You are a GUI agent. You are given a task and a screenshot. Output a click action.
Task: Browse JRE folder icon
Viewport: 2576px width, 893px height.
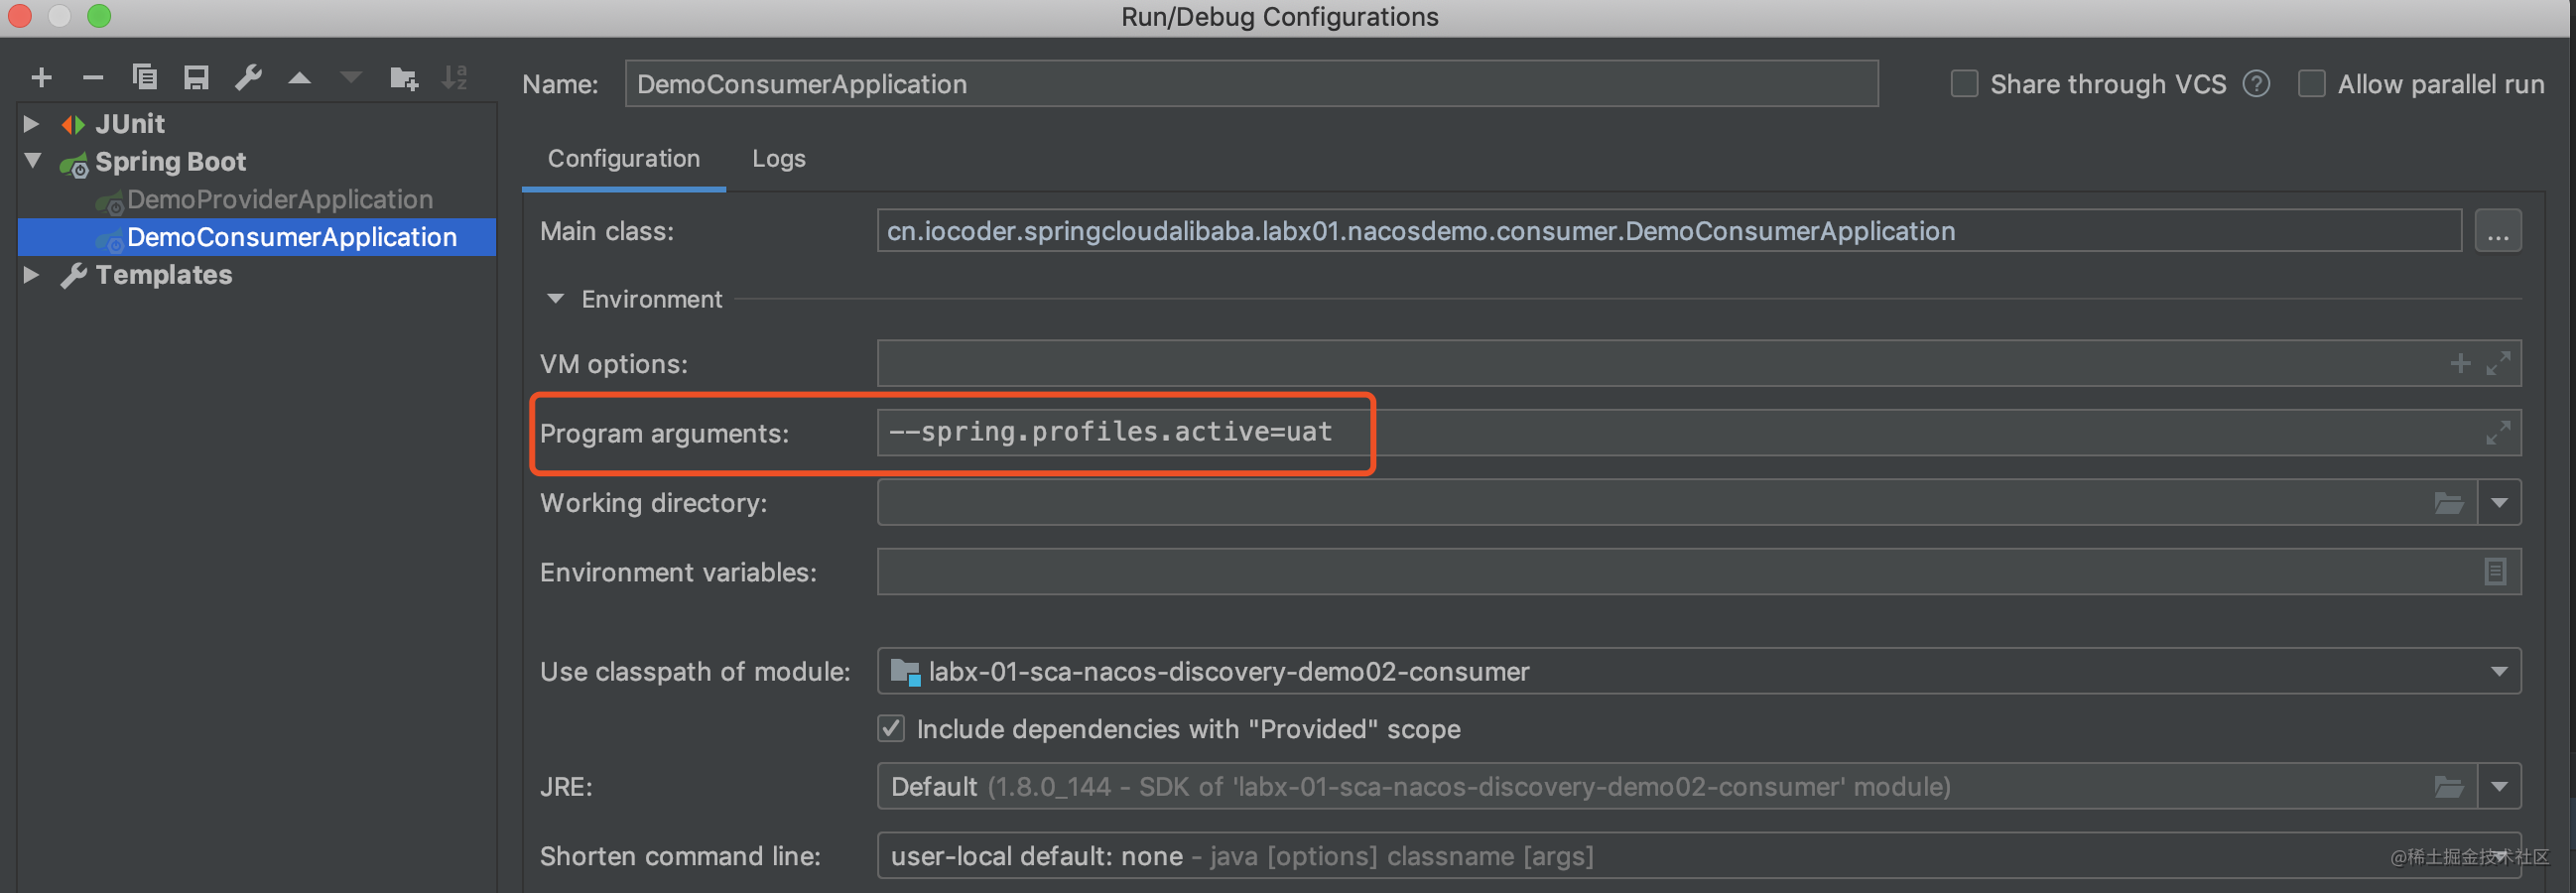pyautogui.click(x=2449, y=787)
